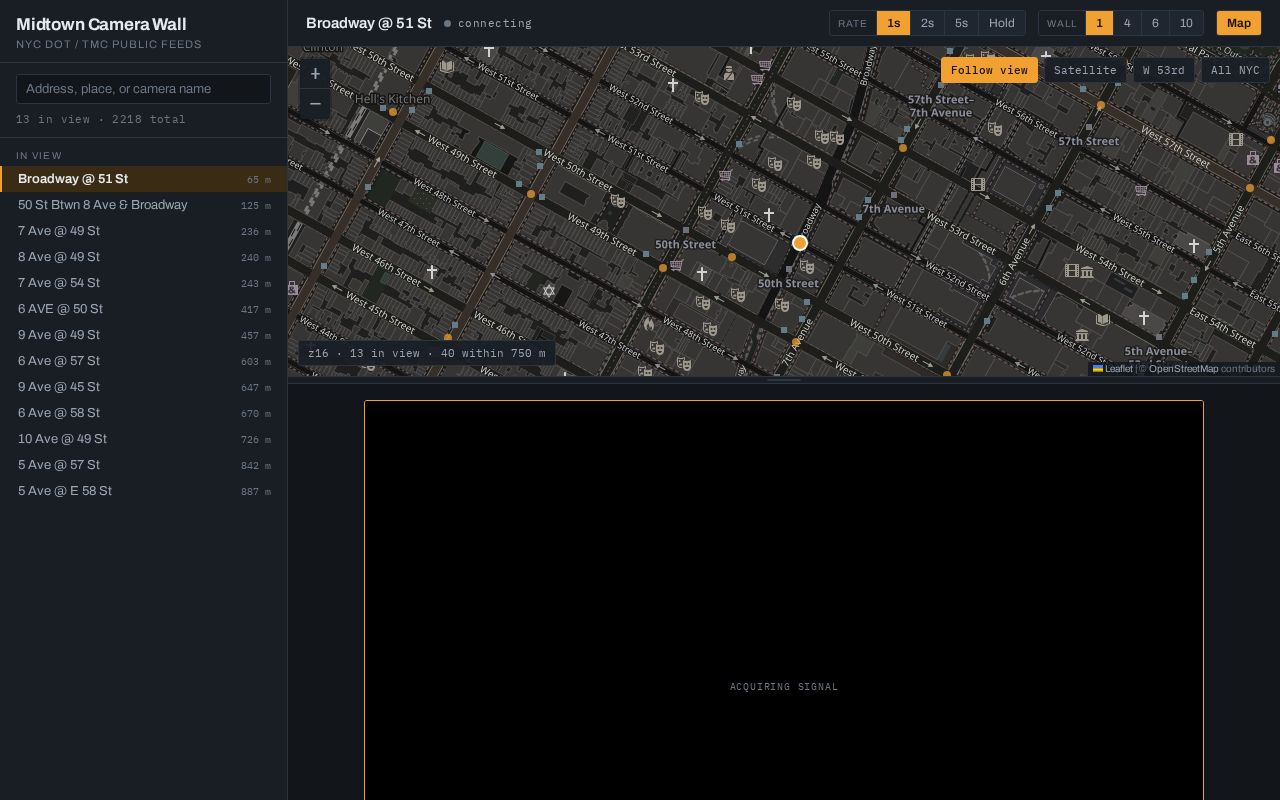Zoom out the map with minus button

315,104
